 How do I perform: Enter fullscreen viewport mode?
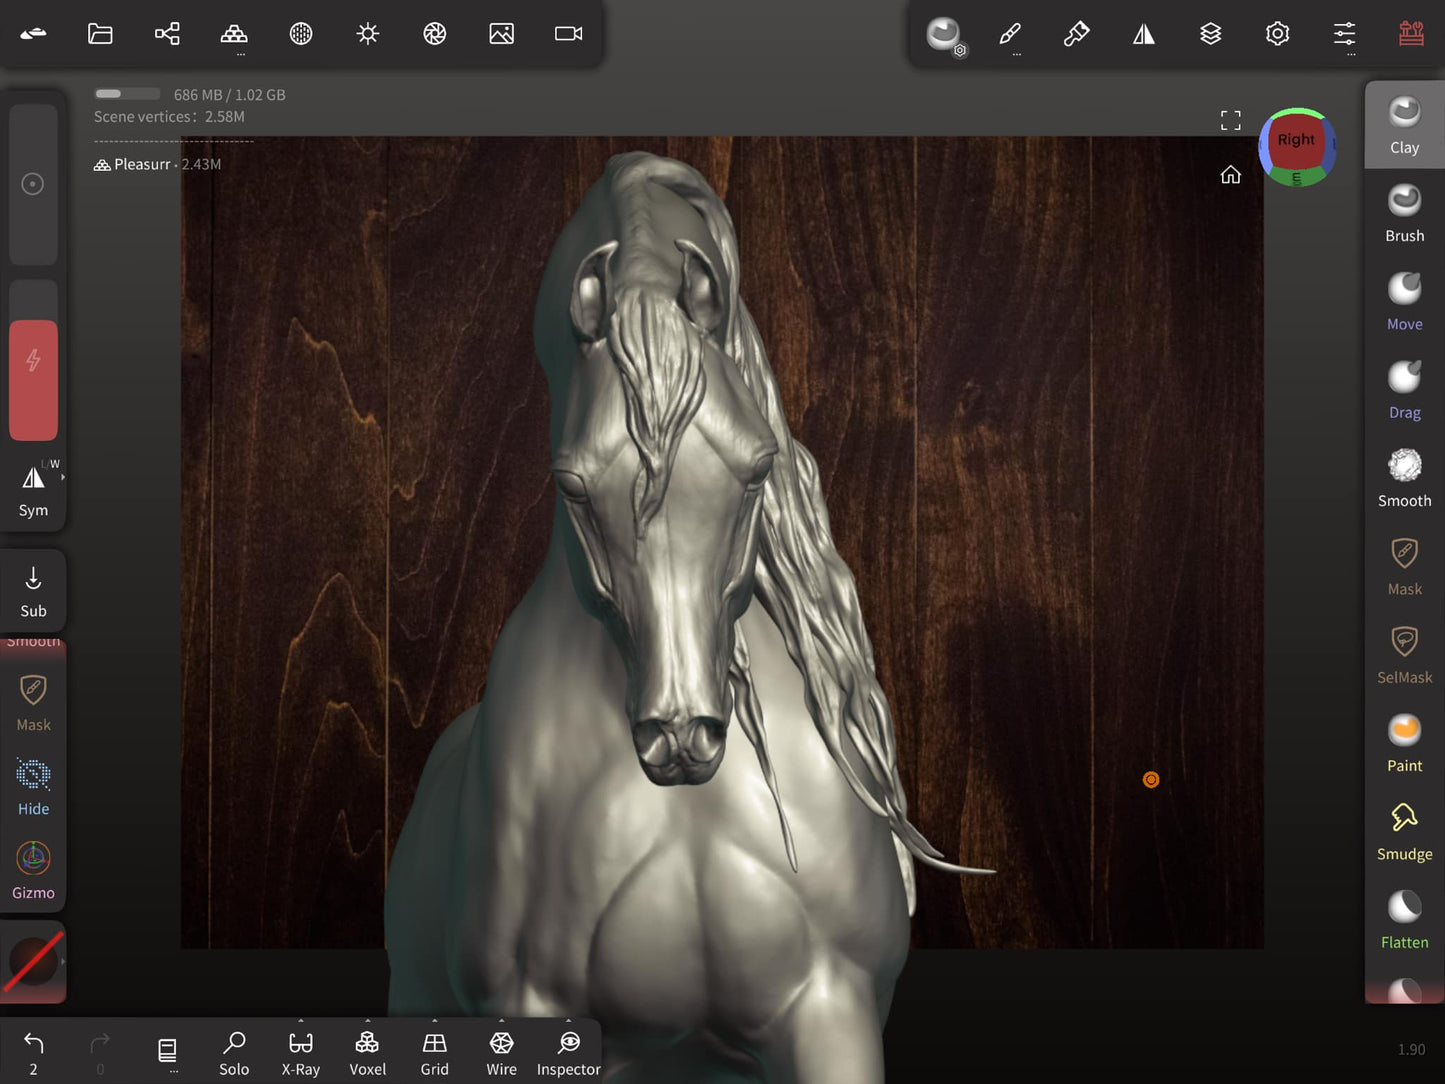(x=1231, y=120)
